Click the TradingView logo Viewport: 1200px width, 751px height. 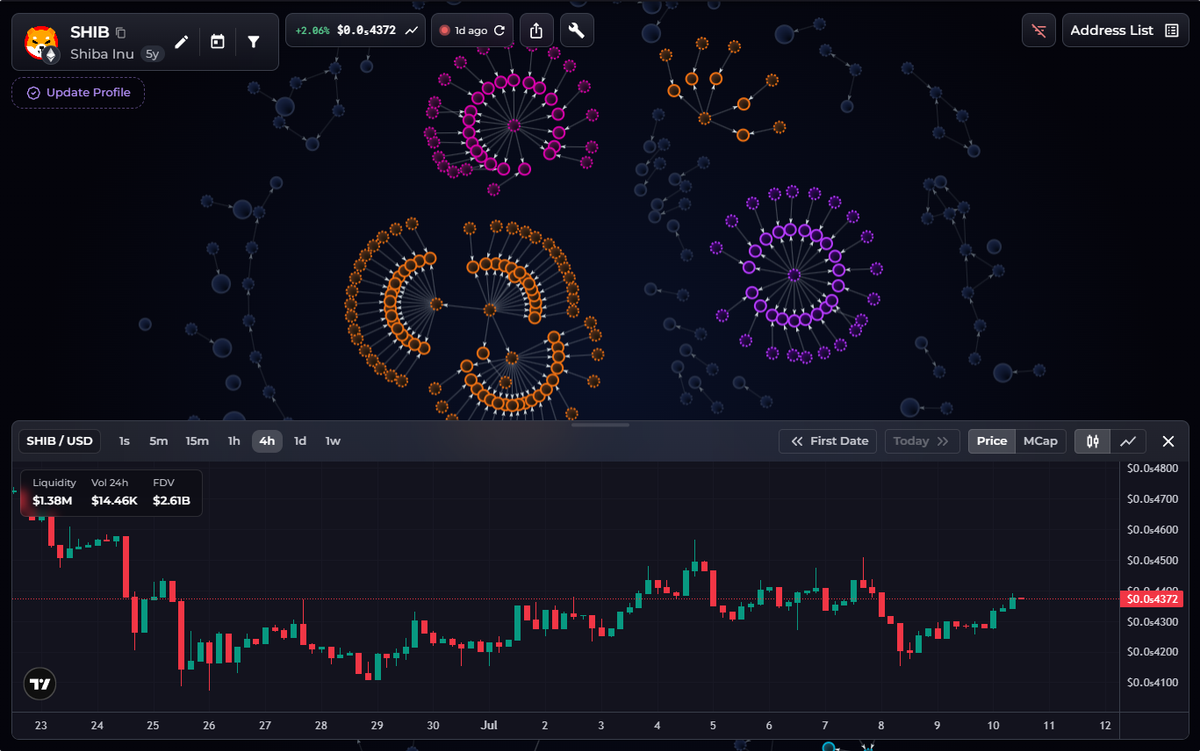click(x=40, y=684)
